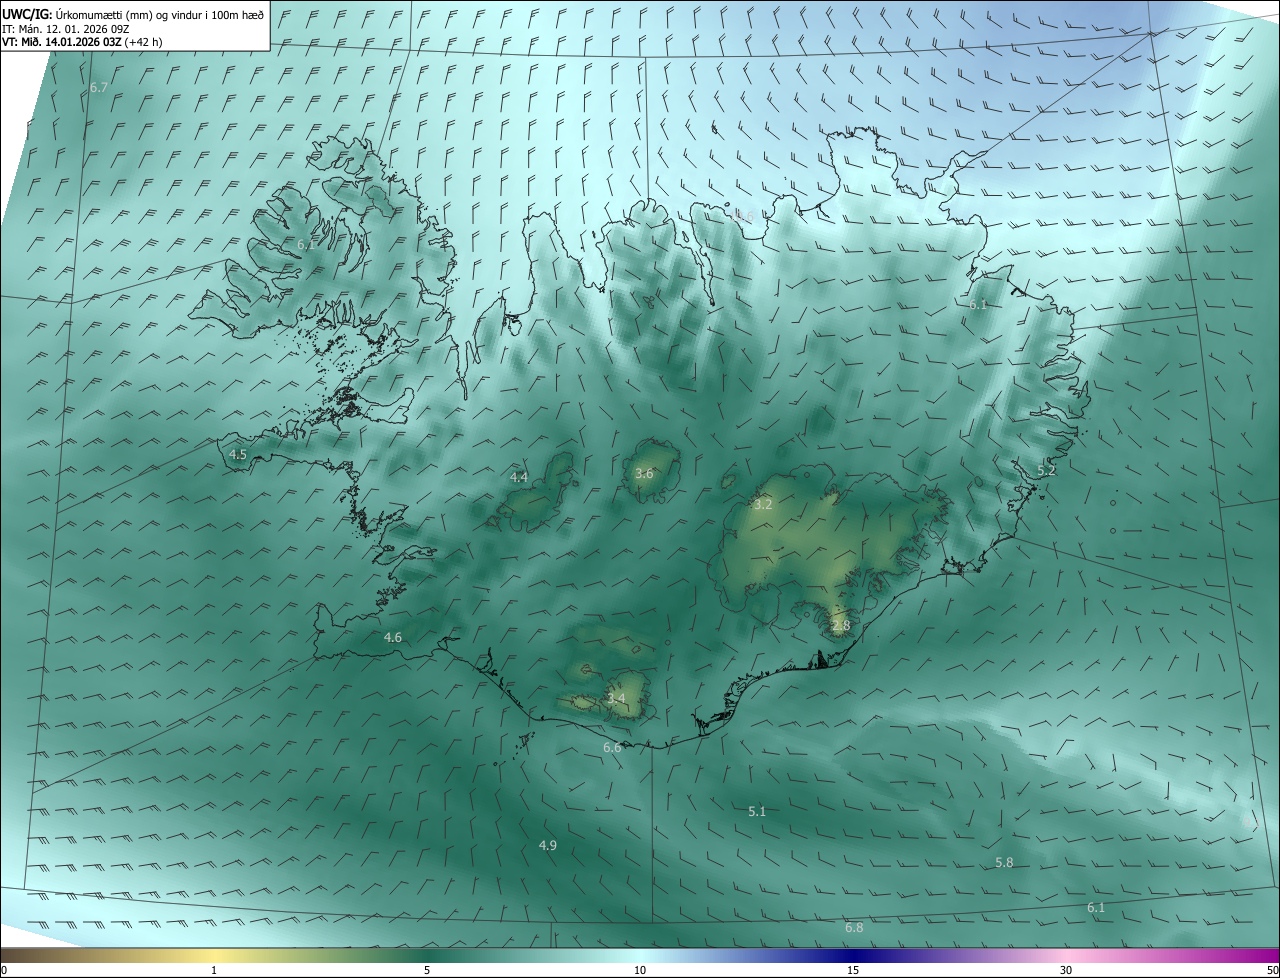Click the 15 tick label on the colour scale
This screenshot has width=1280, height=978.
point(853,971)
